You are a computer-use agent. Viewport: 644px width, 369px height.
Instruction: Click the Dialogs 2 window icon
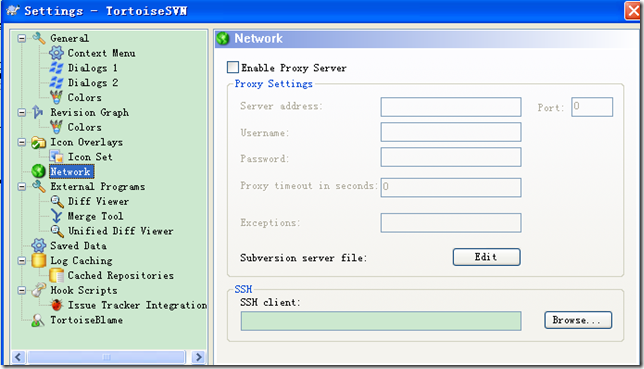[56, 83]
